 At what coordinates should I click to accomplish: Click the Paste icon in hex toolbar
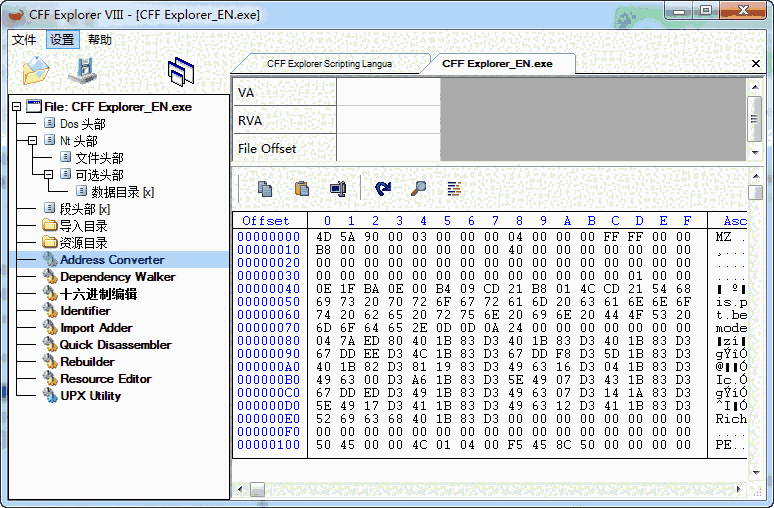(301, 188)
